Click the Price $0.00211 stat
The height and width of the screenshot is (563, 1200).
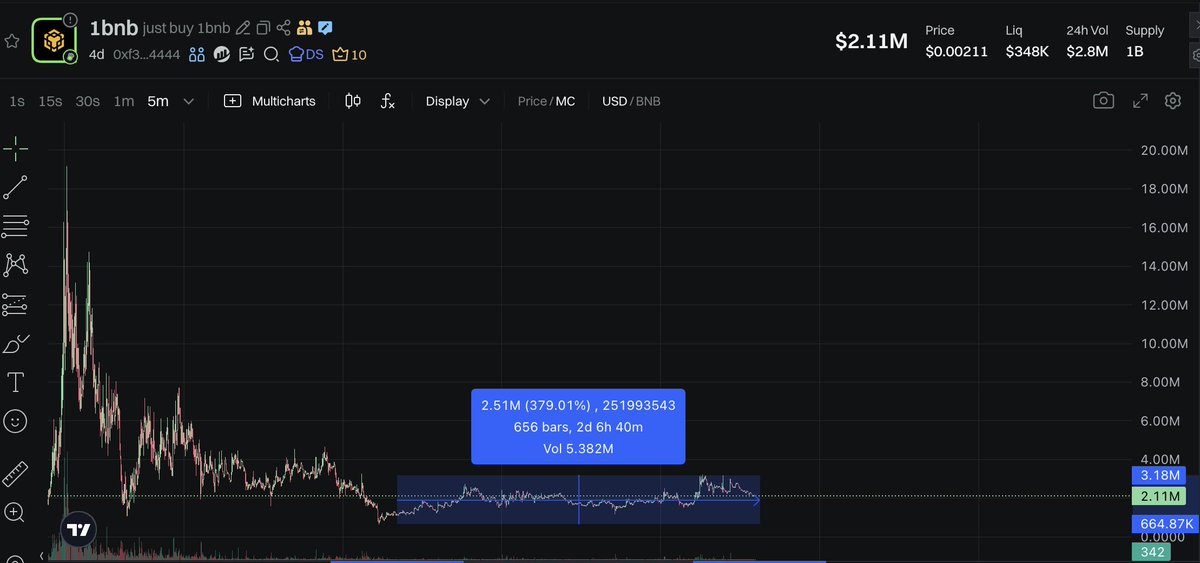[x=956, y=41]
